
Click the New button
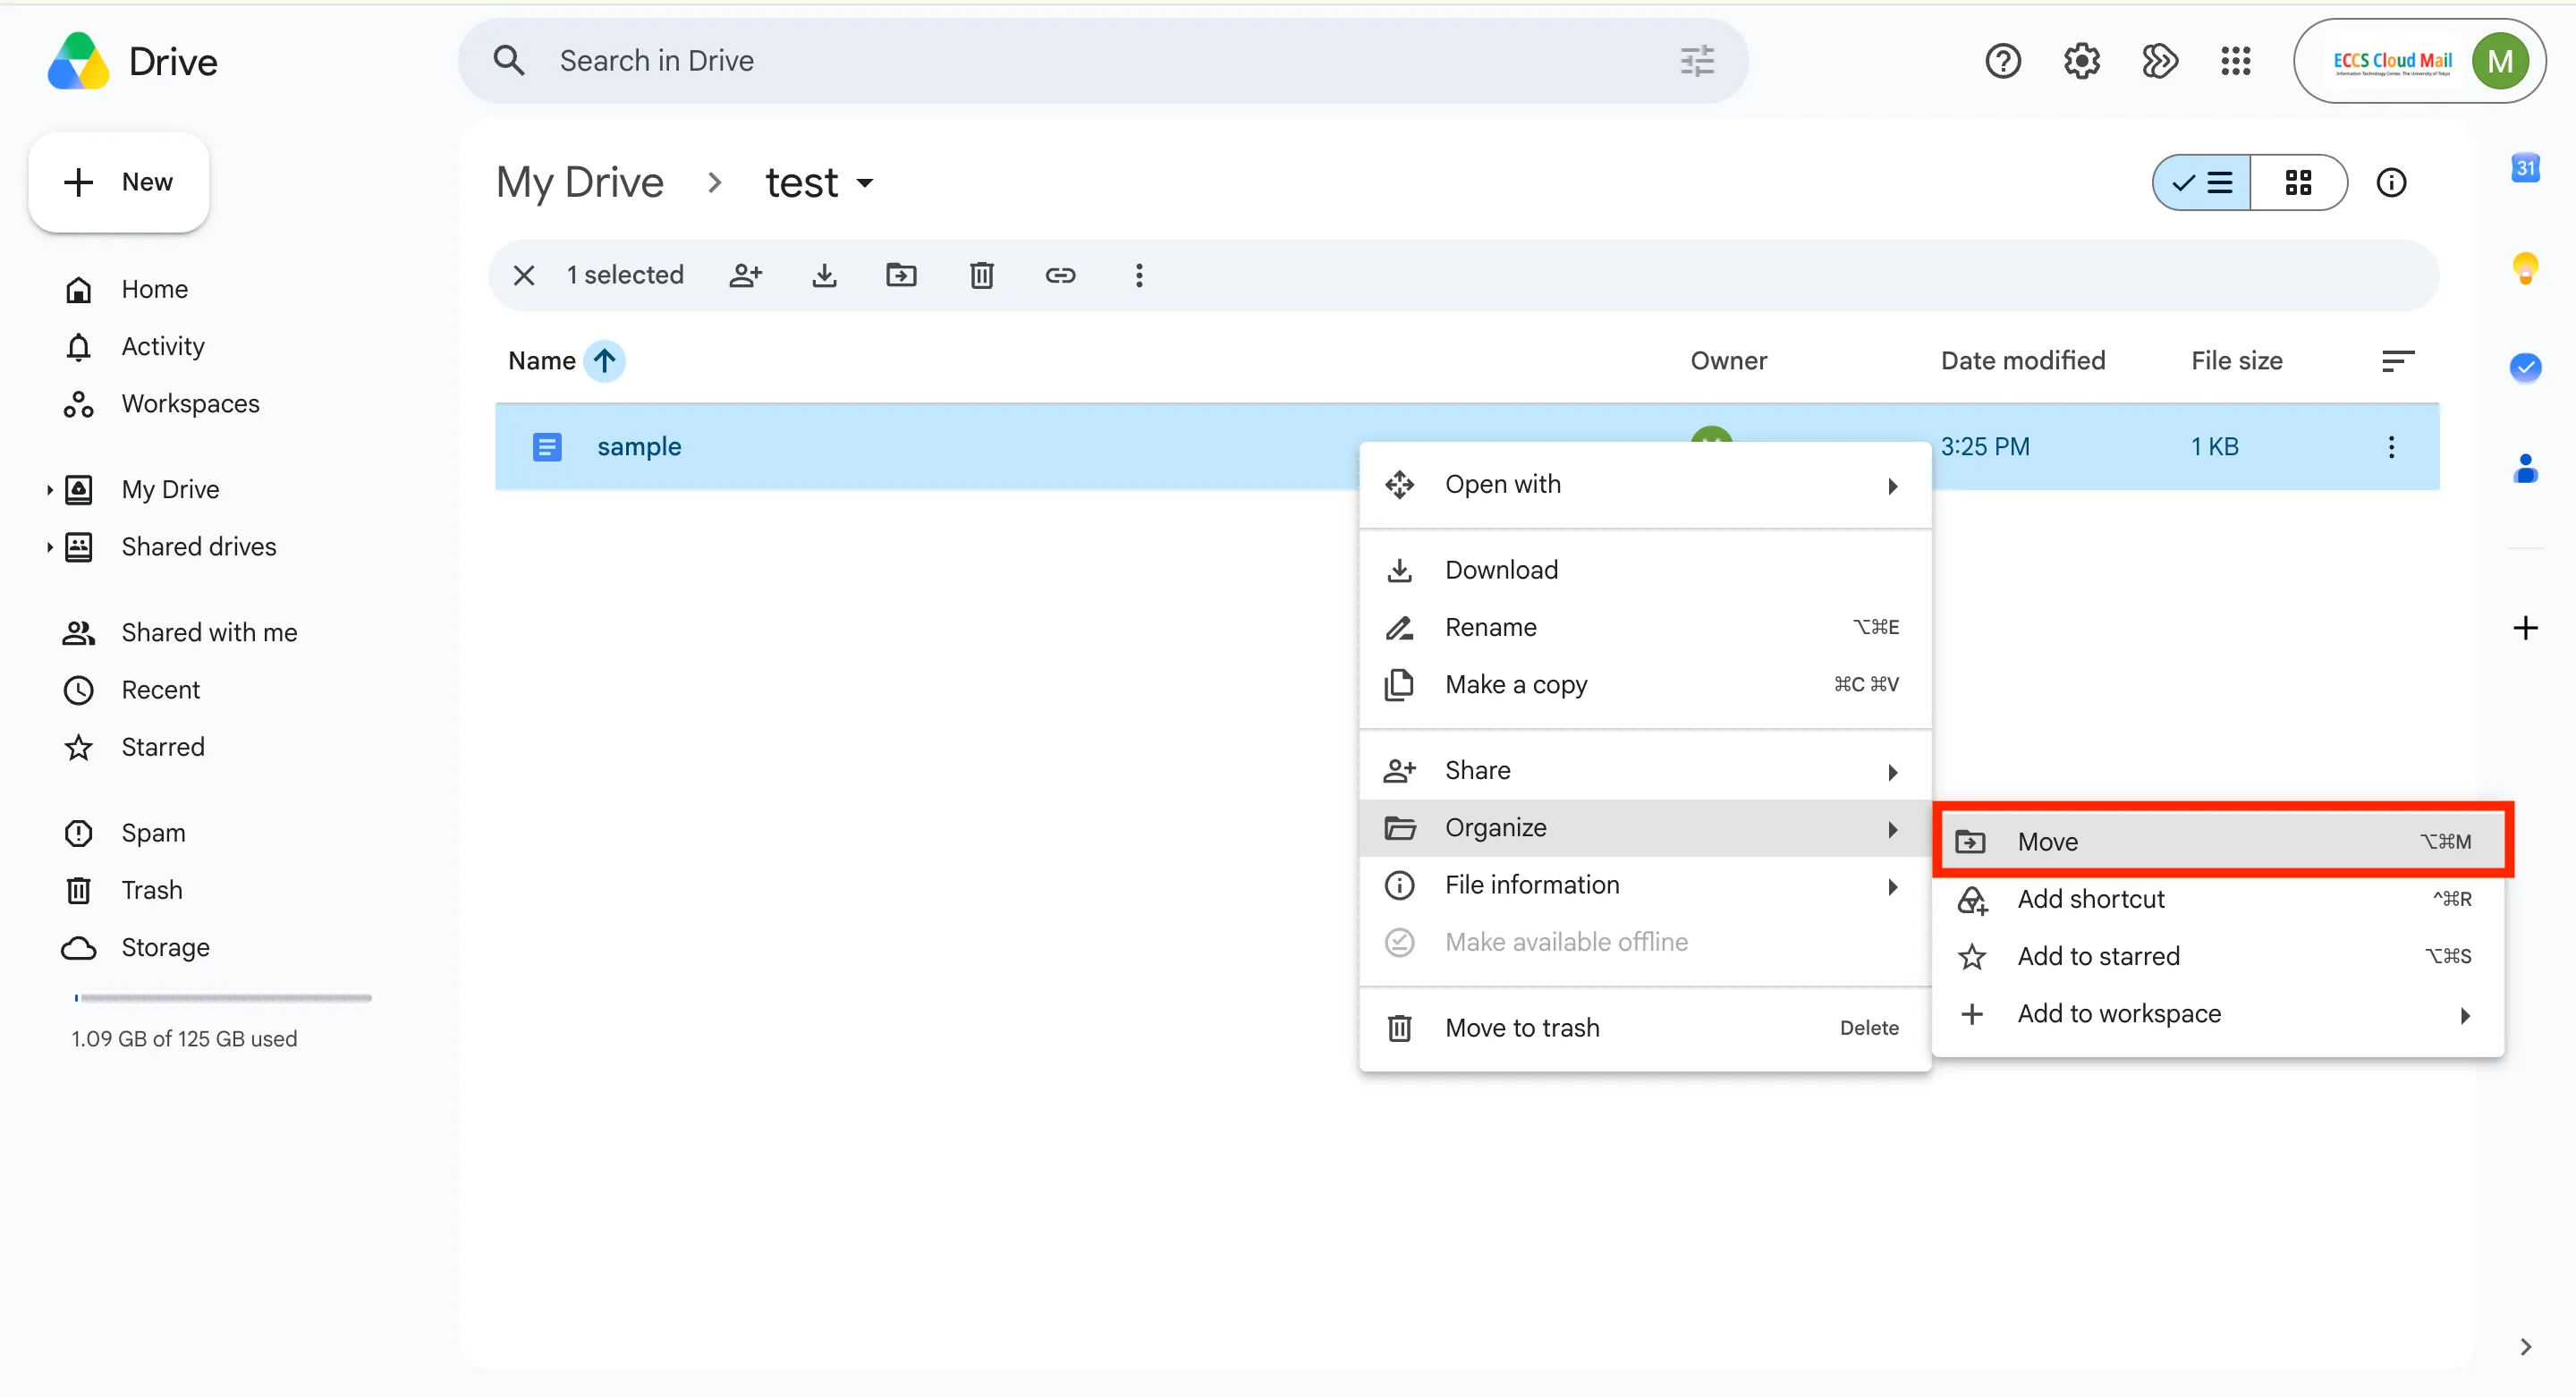119,183
